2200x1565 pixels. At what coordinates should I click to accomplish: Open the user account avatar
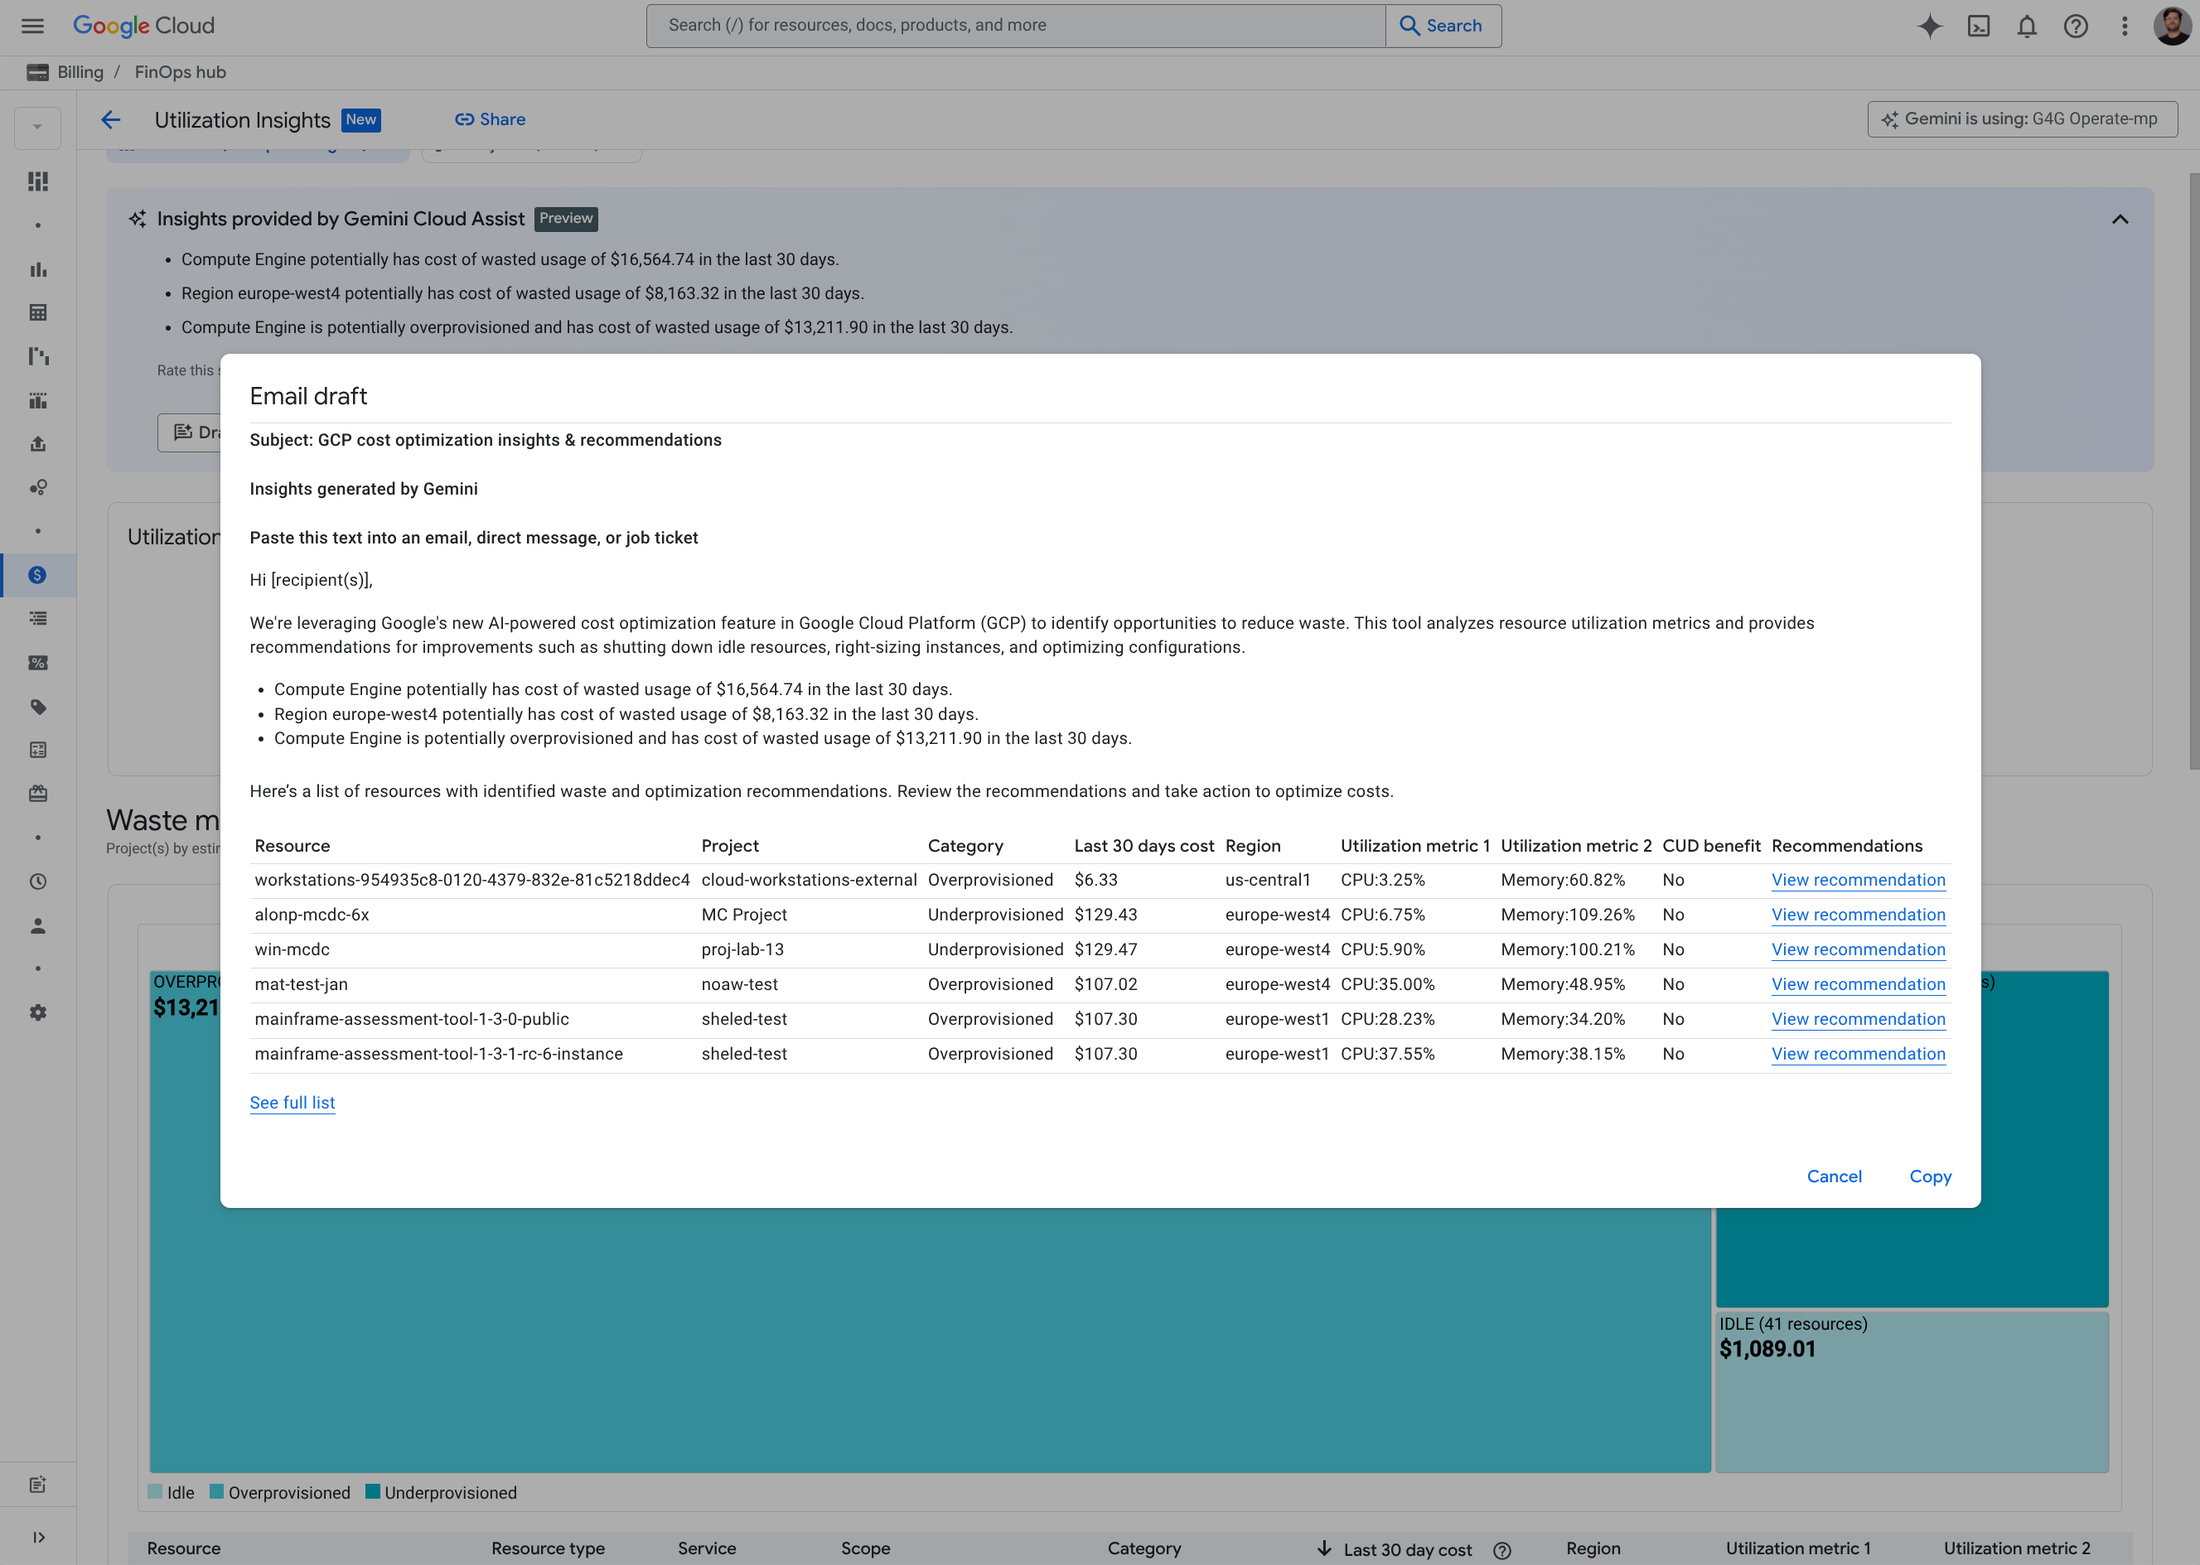[2172, 26]
